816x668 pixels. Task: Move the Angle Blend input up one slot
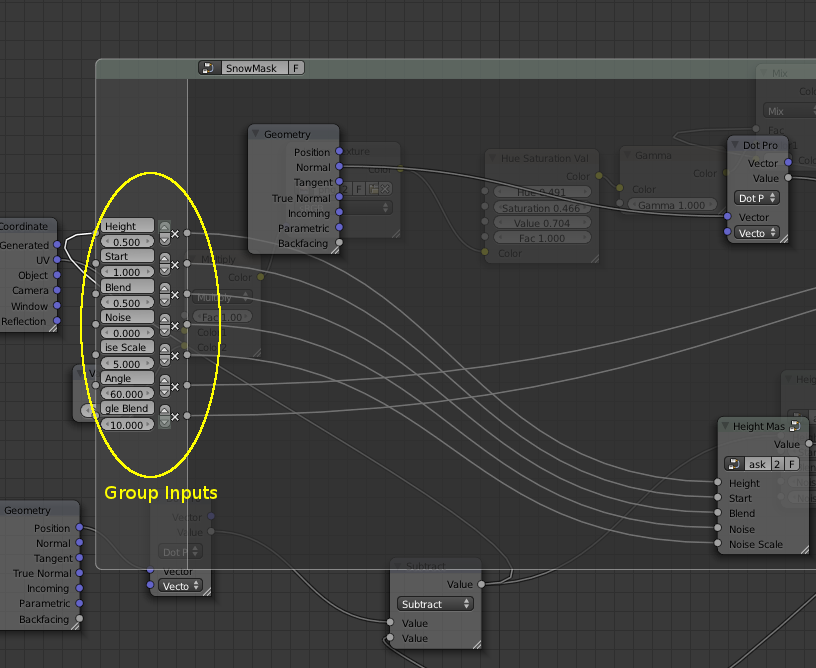tap(164, 409)
